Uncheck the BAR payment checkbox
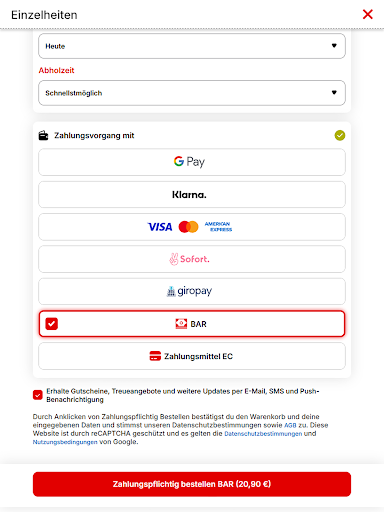The width and height of the screenshot is (384, 512). tap(52, 324)
